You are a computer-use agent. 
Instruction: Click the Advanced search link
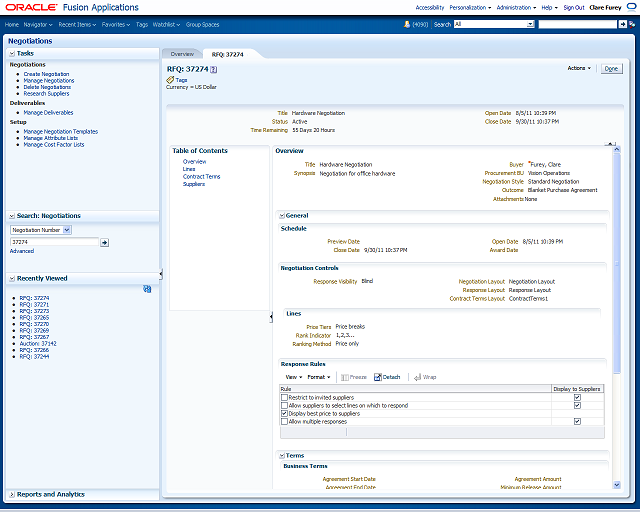(x=22, y=251)
